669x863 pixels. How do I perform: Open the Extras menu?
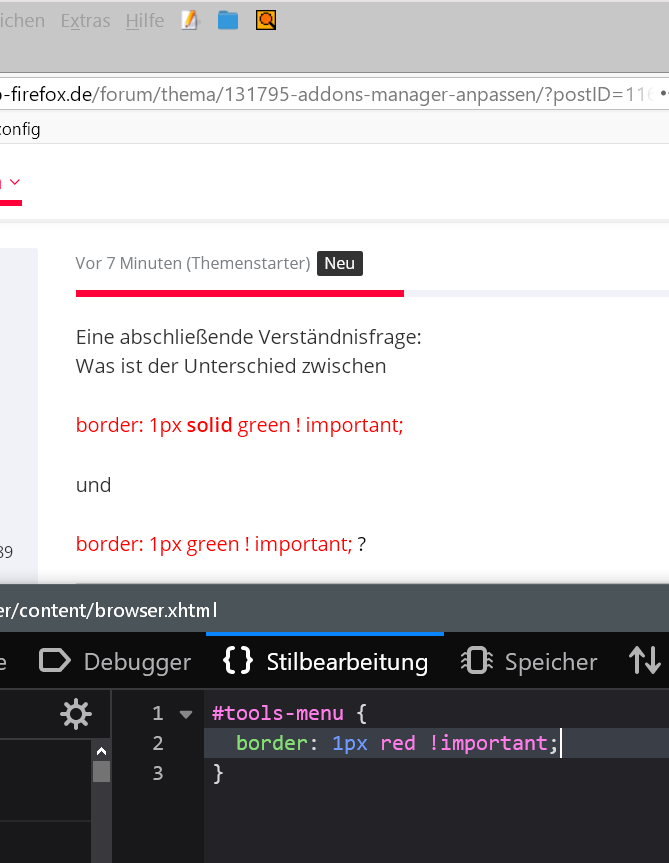coord(85,20)
